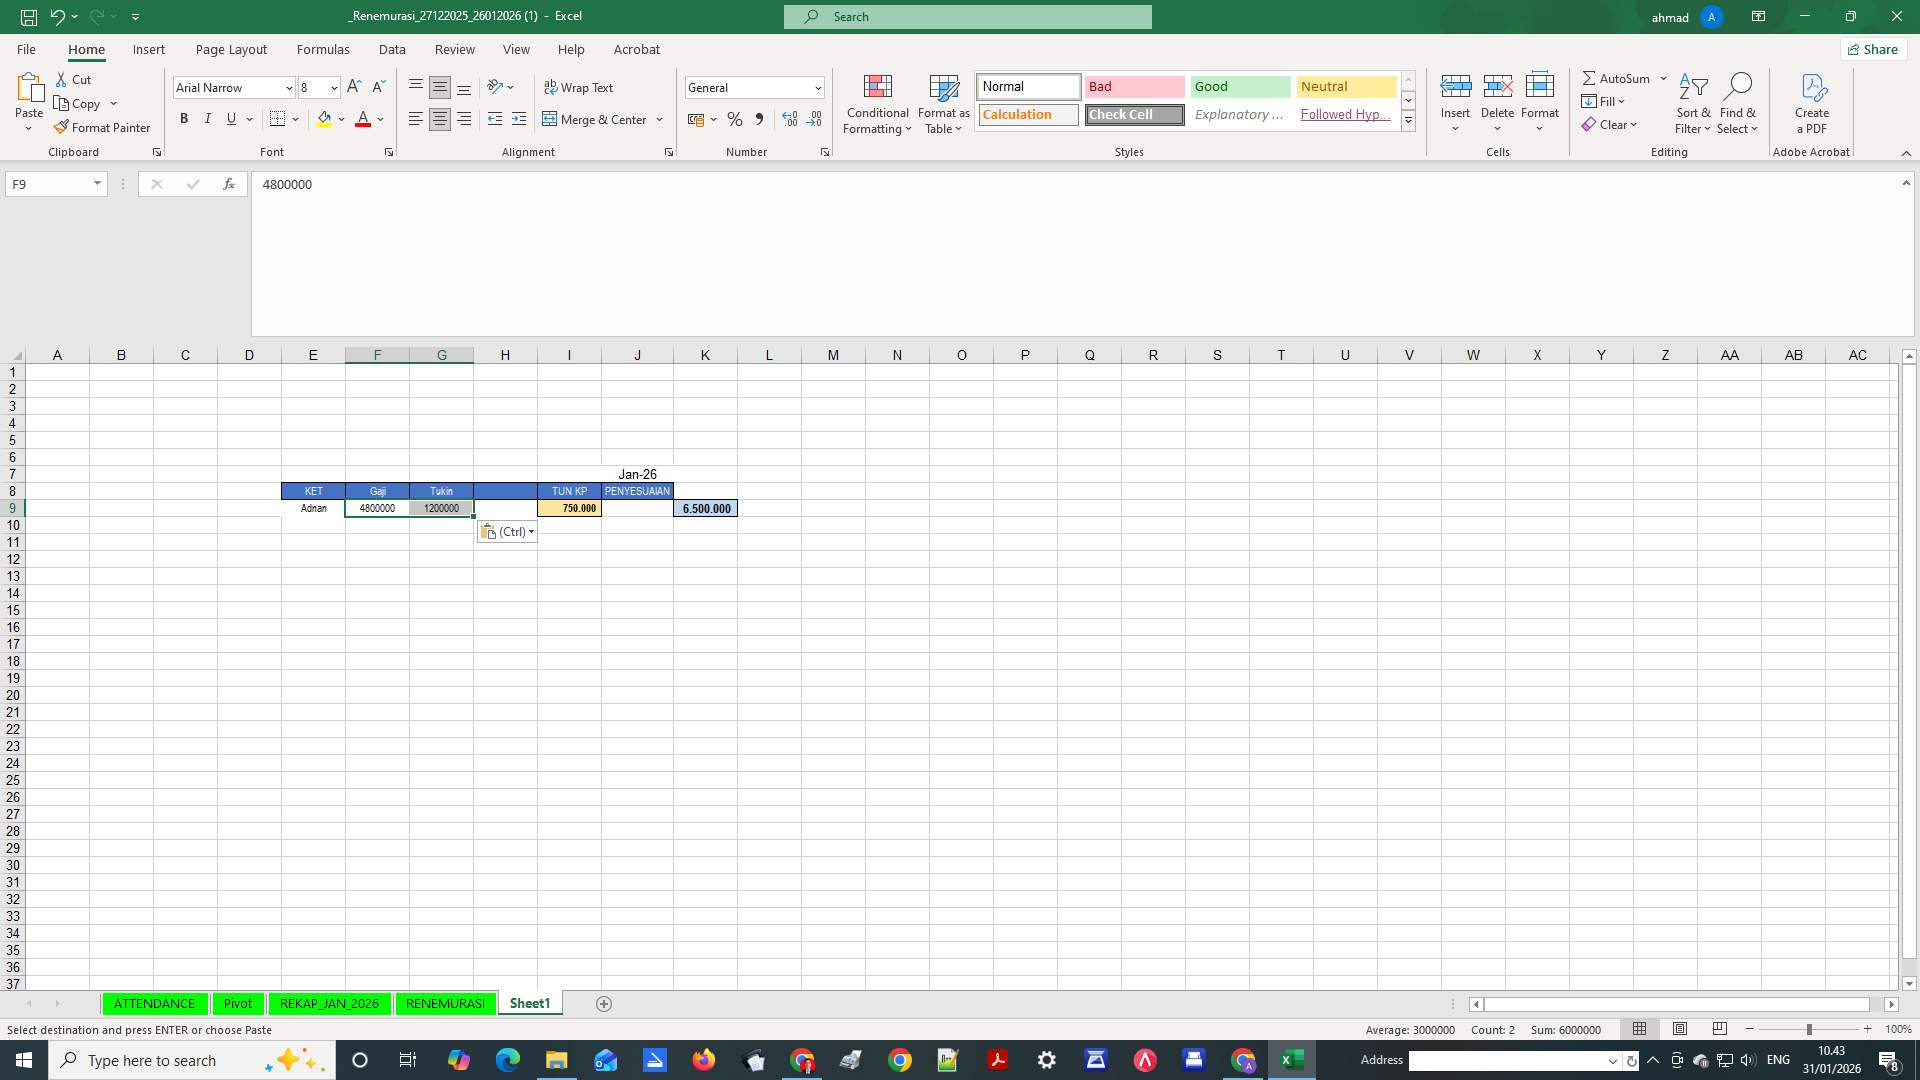The image size is (1920, 1080).
Task: Open the font size dropdown
Action: click(x=334, y=87)
